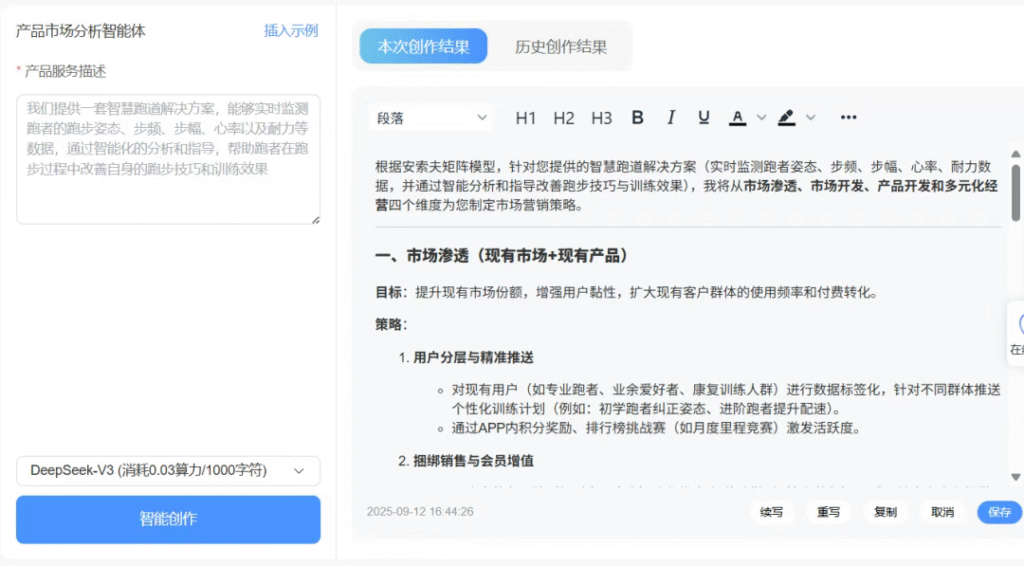This screenshot has height=566, width=1024.
Task: Toggle bold formatting in editor
Action: coord(638,118)
